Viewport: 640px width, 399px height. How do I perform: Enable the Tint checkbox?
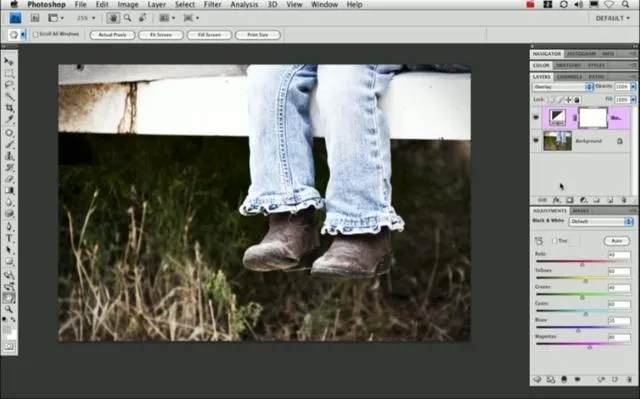click(x=554, y=241)
